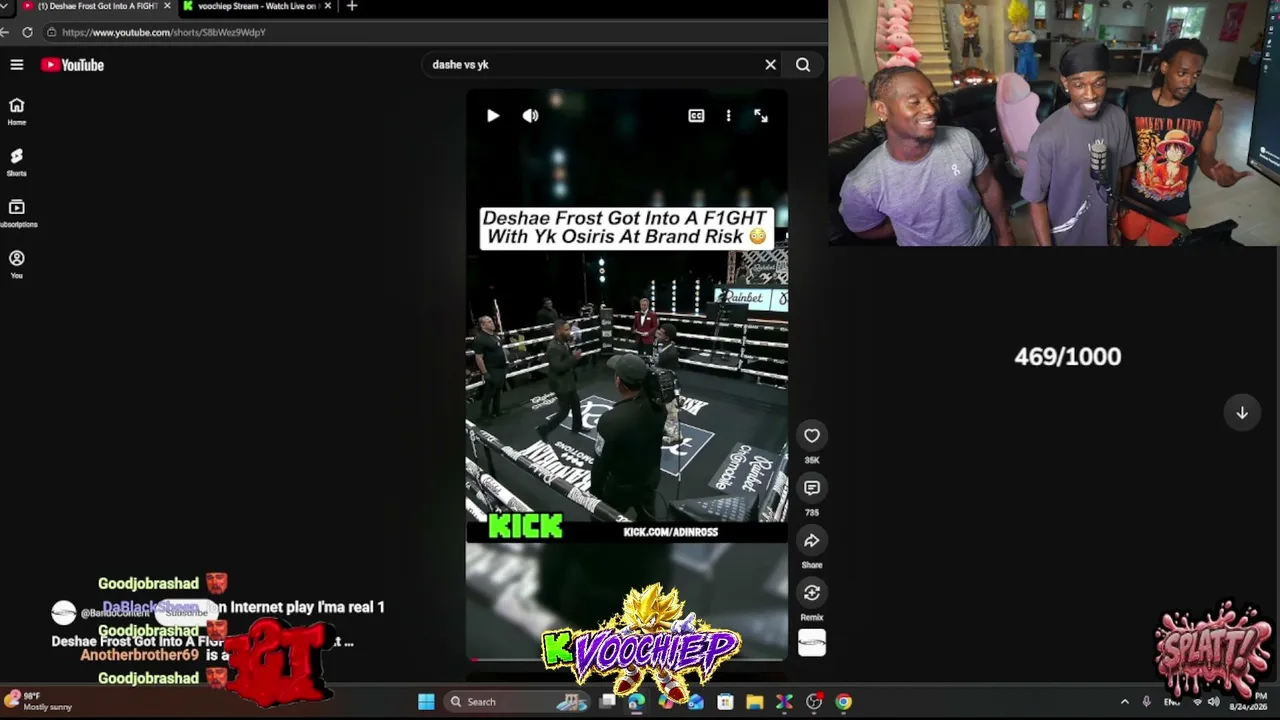Open Google Chrome from the taskbar
This screenshot has width=1280, height=720.
coord(844,702)
